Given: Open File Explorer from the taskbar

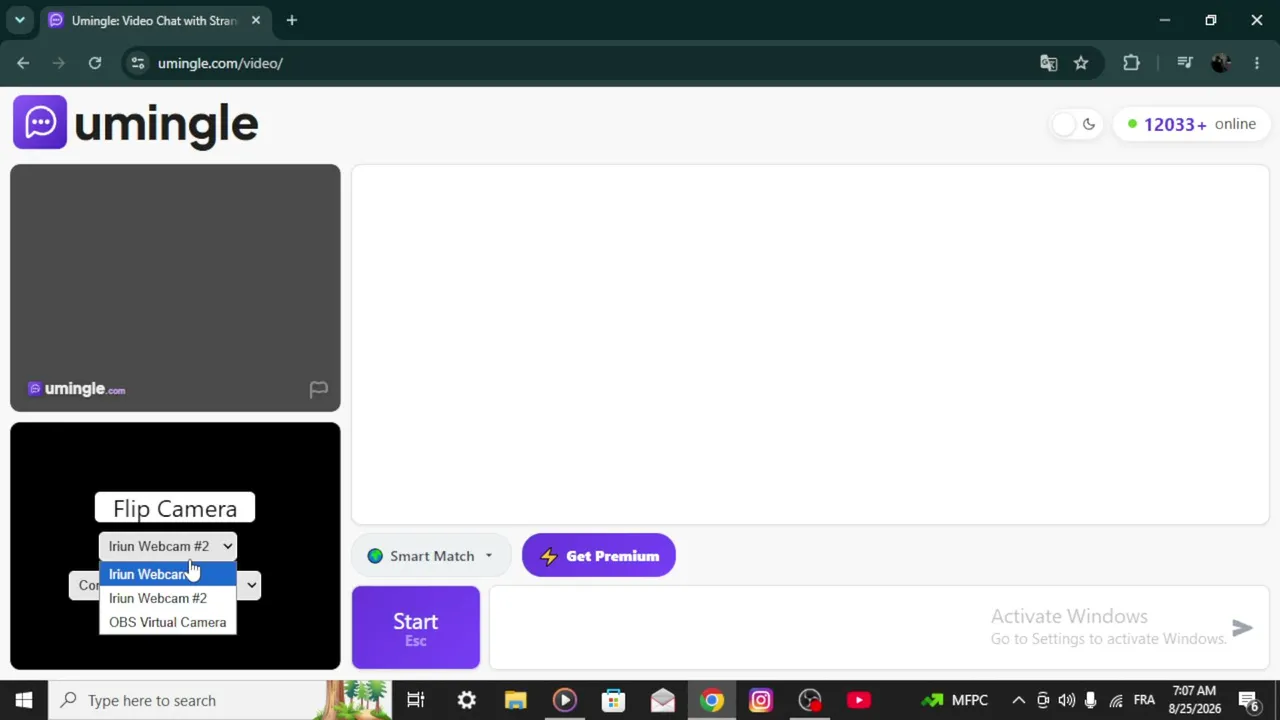Looking at the screenshot, I should coord(515,700).
